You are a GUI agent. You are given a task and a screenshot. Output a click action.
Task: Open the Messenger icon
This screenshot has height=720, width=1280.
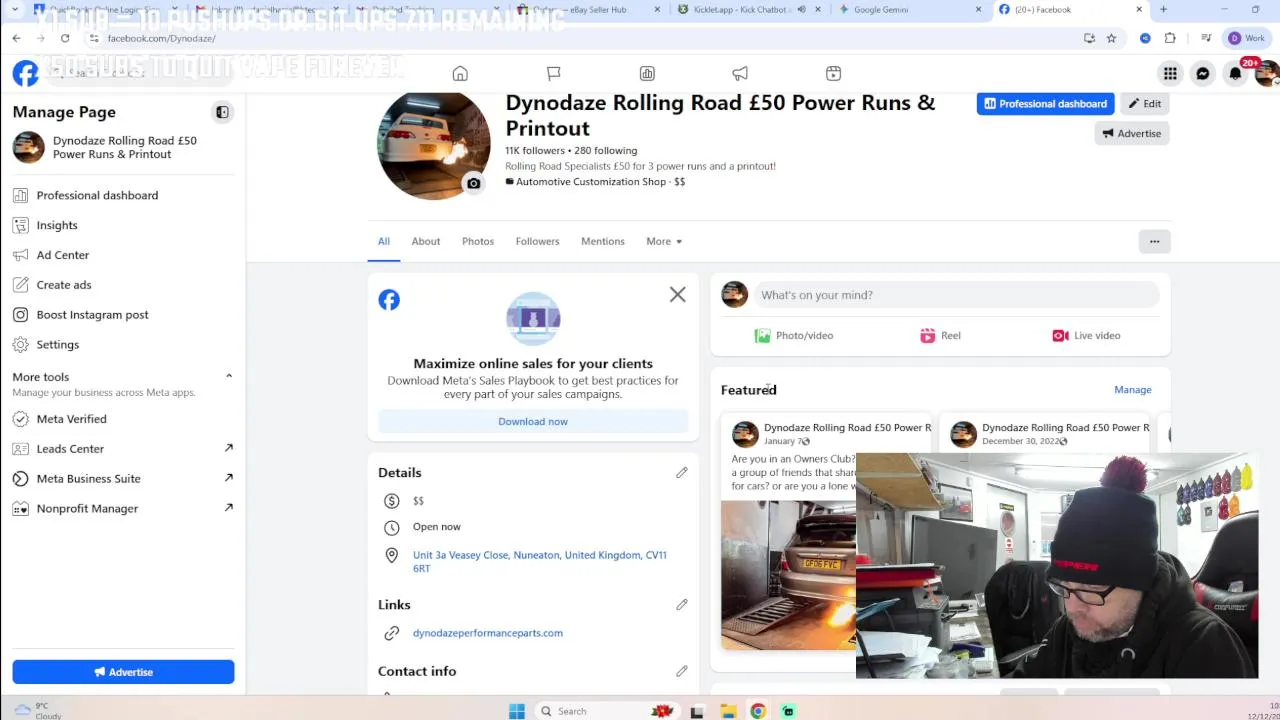(1203, 73)
